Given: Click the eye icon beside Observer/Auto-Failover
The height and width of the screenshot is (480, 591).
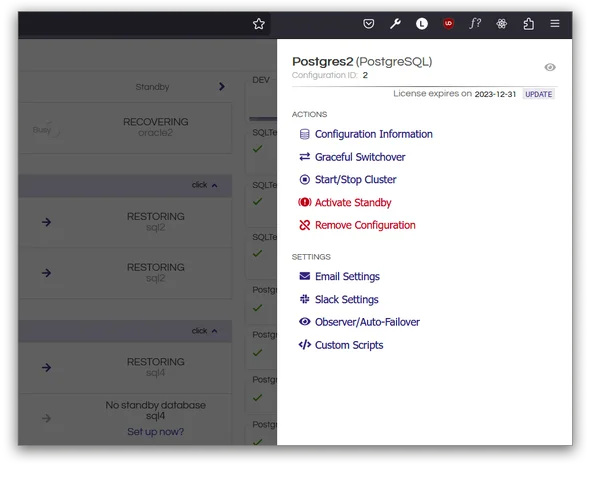Looking at the screenshot, I should click(305, 322).
